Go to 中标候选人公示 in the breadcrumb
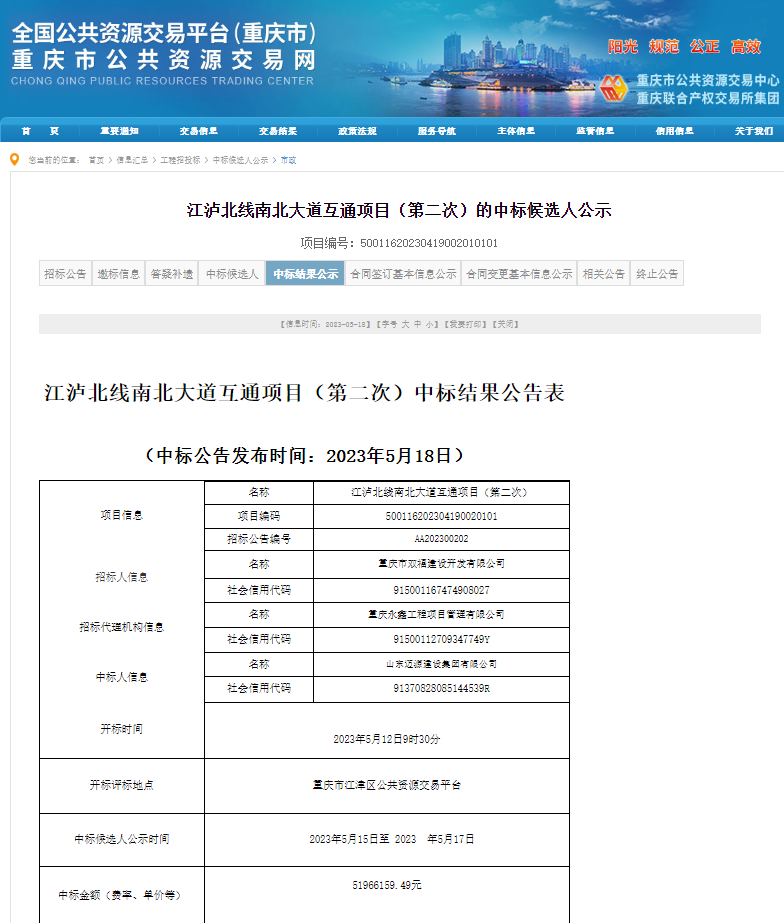This screenshot has height=923, width=784. click(240, 160)
